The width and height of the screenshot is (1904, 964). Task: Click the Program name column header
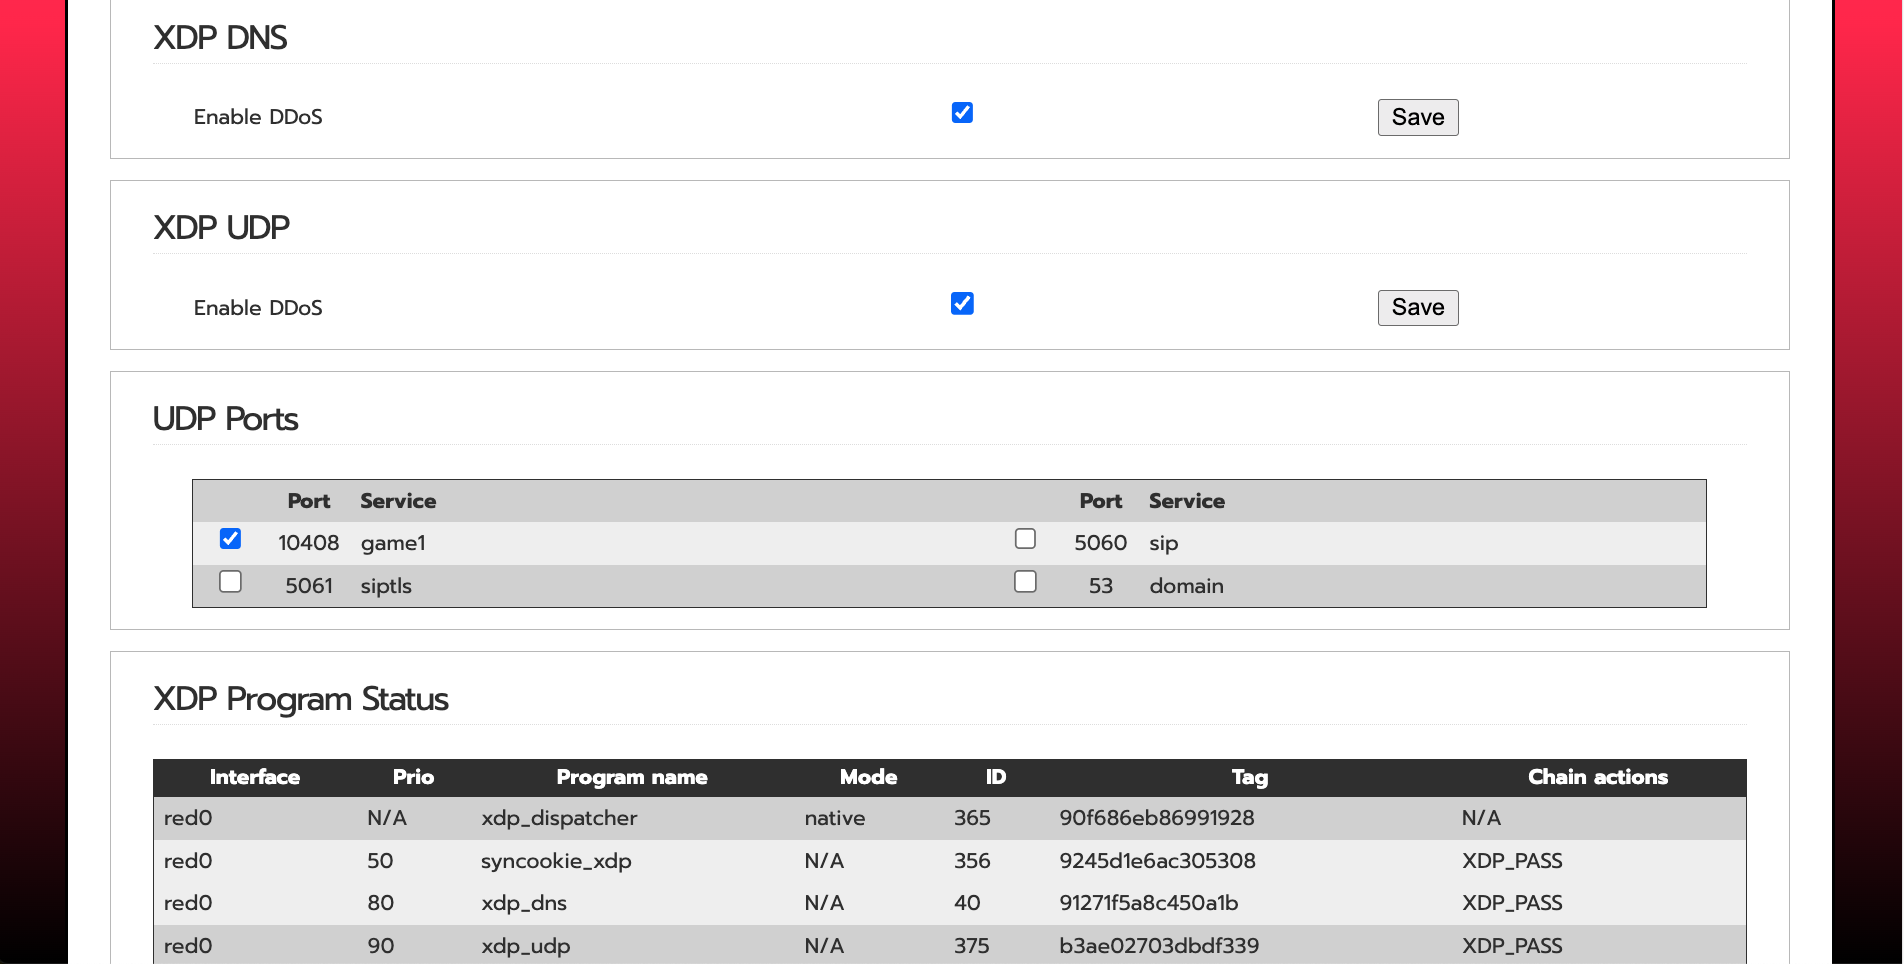[631, 777]
